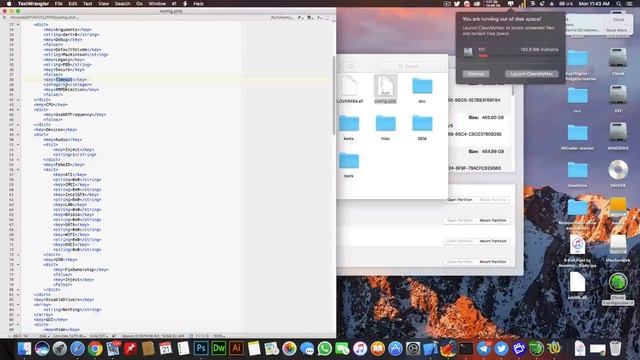Open the Unicode (UTF-8) encoding popup

[x=69, y=336]
